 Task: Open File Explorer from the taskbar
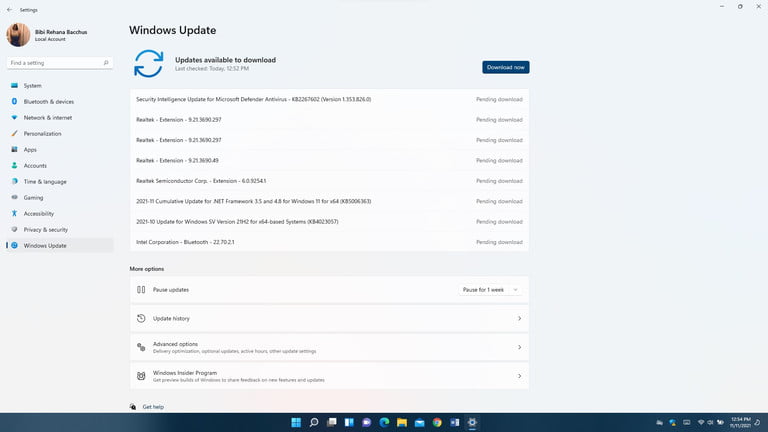(402, 422)
